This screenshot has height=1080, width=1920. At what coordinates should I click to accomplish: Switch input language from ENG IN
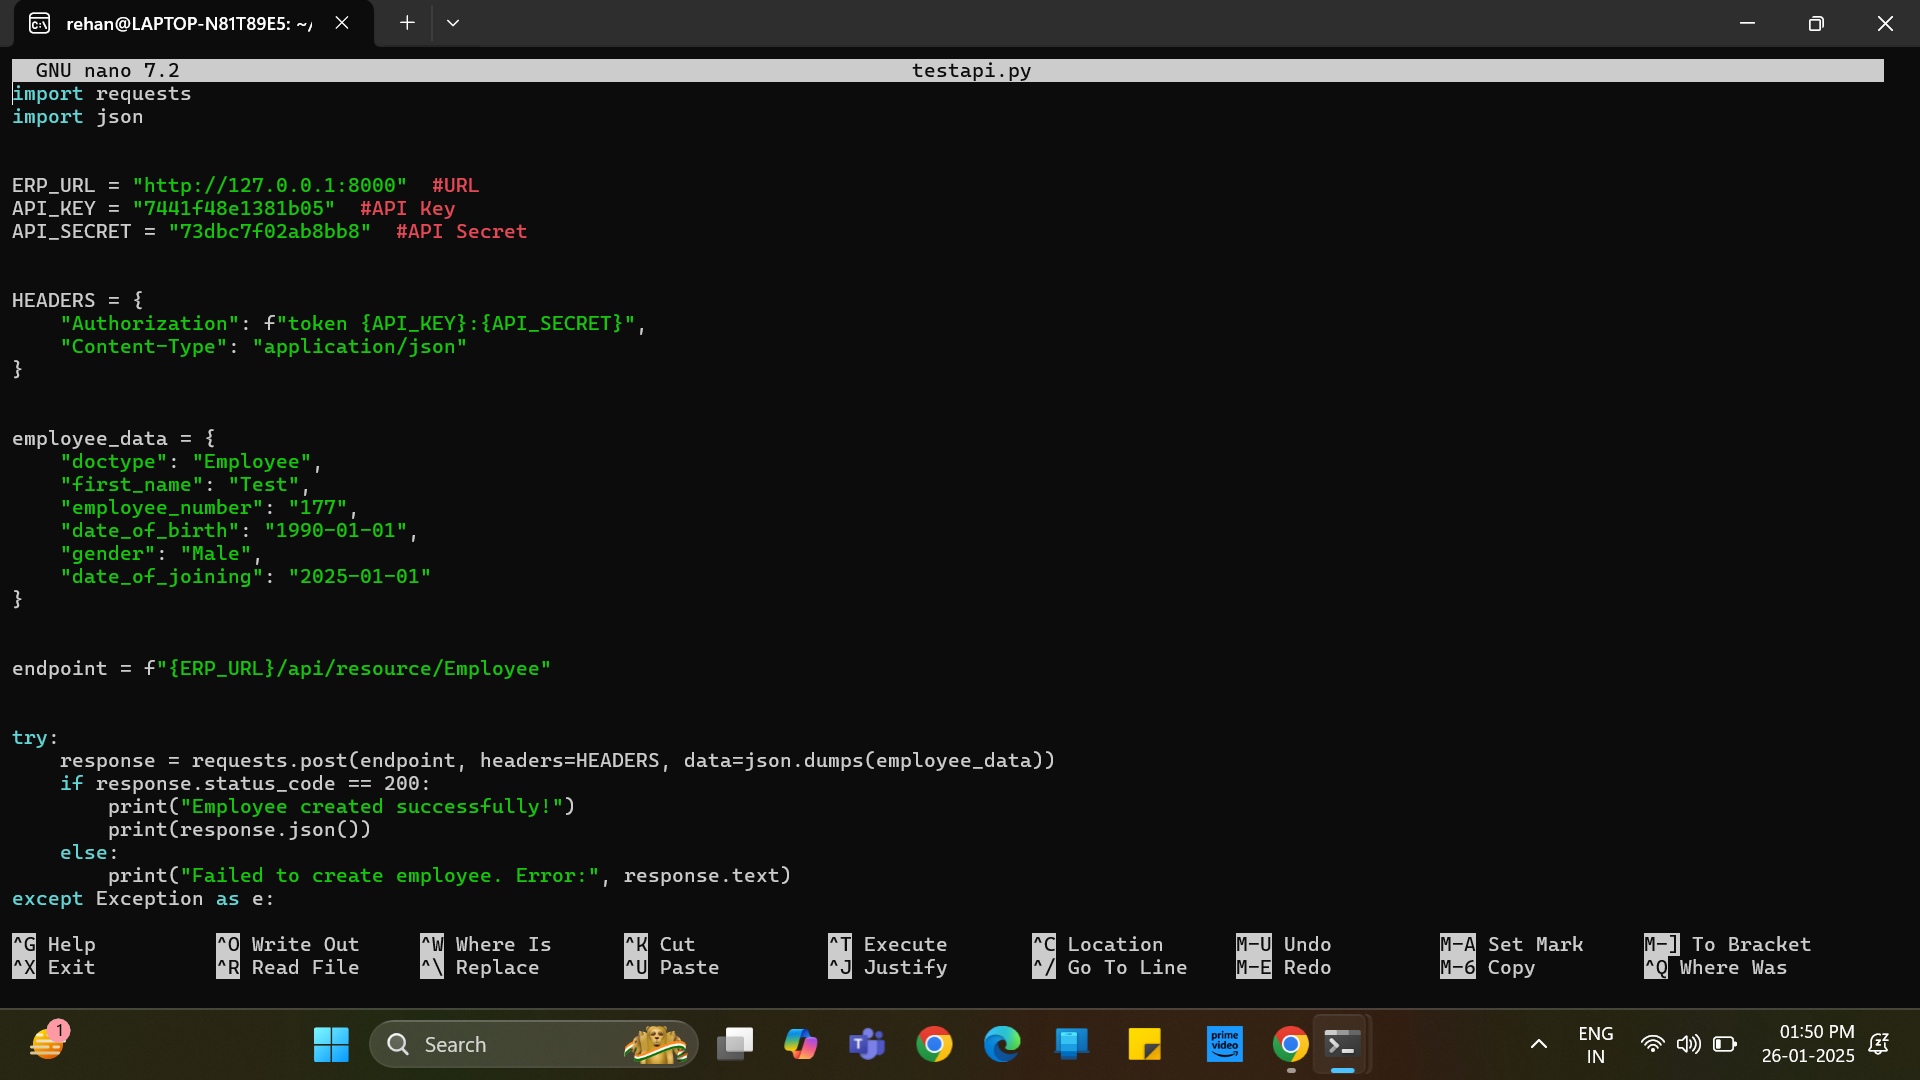1594,1043
